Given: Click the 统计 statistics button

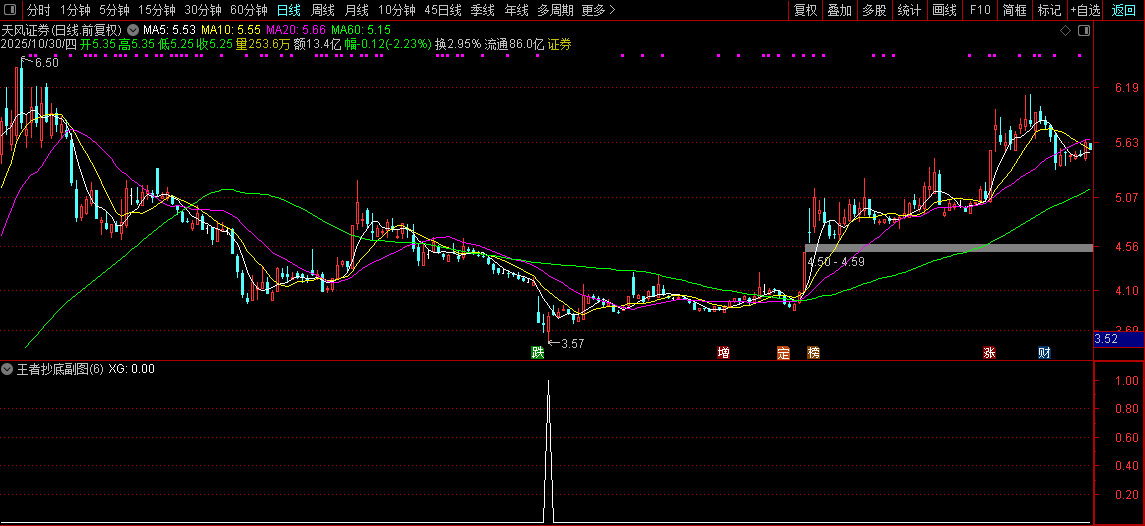Looking at the screenshot, I should click(x=909, y=10).
